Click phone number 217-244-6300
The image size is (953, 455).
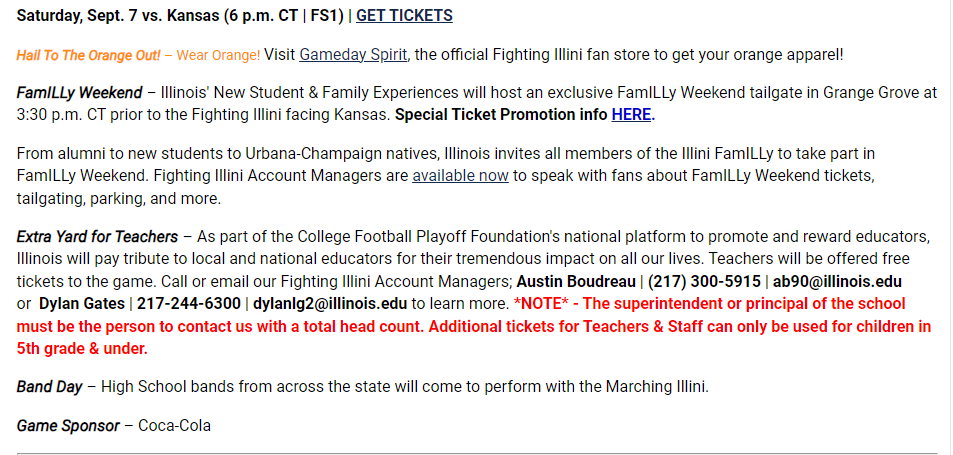pyautogui.click(x=189, y=303)
